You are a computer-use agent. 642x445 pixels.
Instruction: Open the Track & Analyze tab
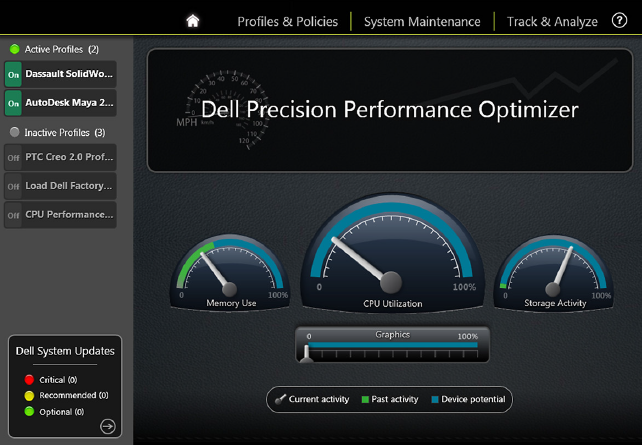pos(552,21)
